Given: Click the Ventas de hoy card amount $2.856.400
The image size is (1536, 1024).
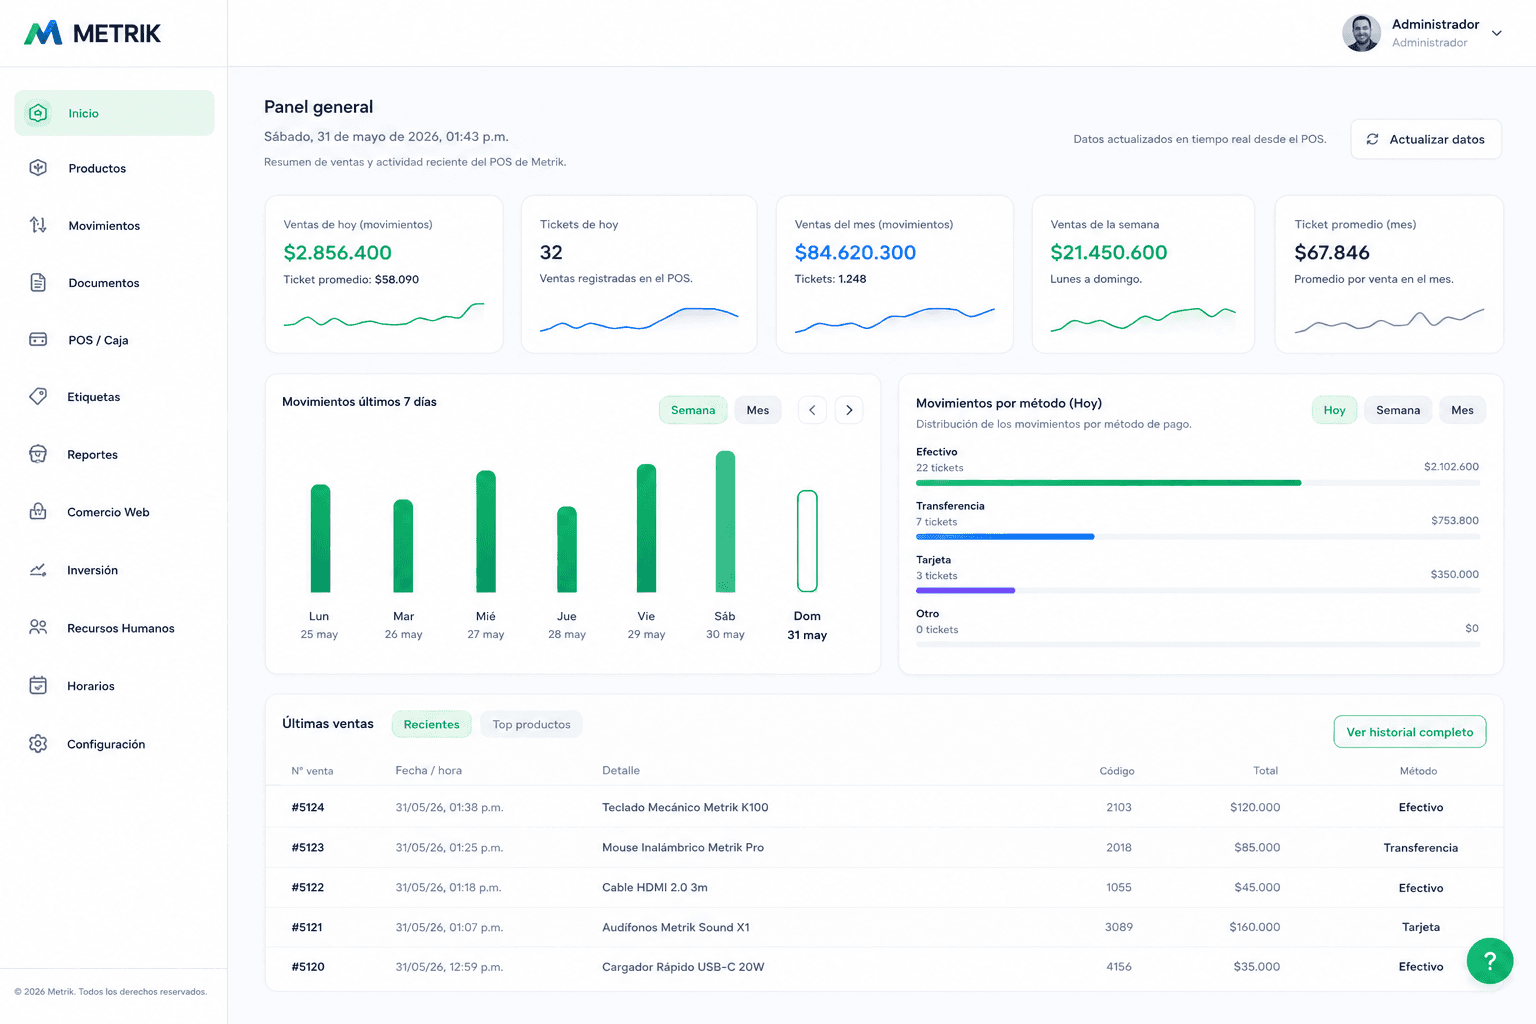Looking at the screenshot, I should pos(337,253).
